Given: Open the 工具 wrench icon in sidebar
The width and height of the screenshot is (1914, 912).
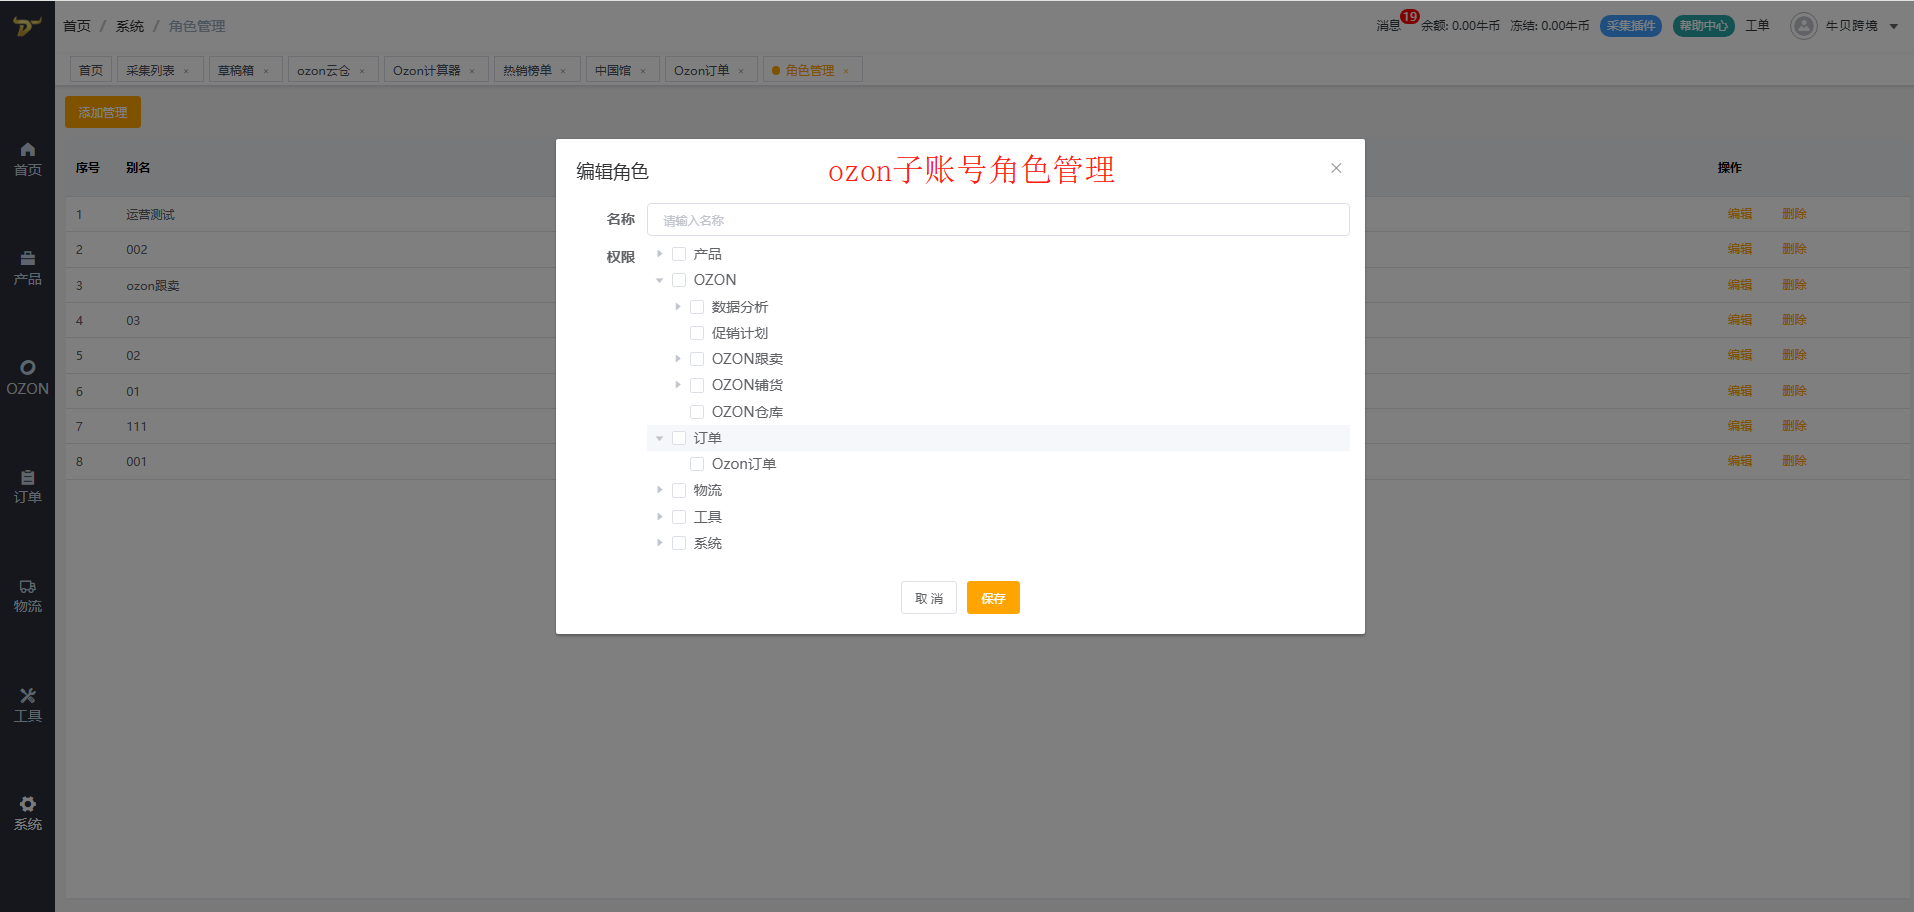Looking at the screenshot, I should click(28, 695).
